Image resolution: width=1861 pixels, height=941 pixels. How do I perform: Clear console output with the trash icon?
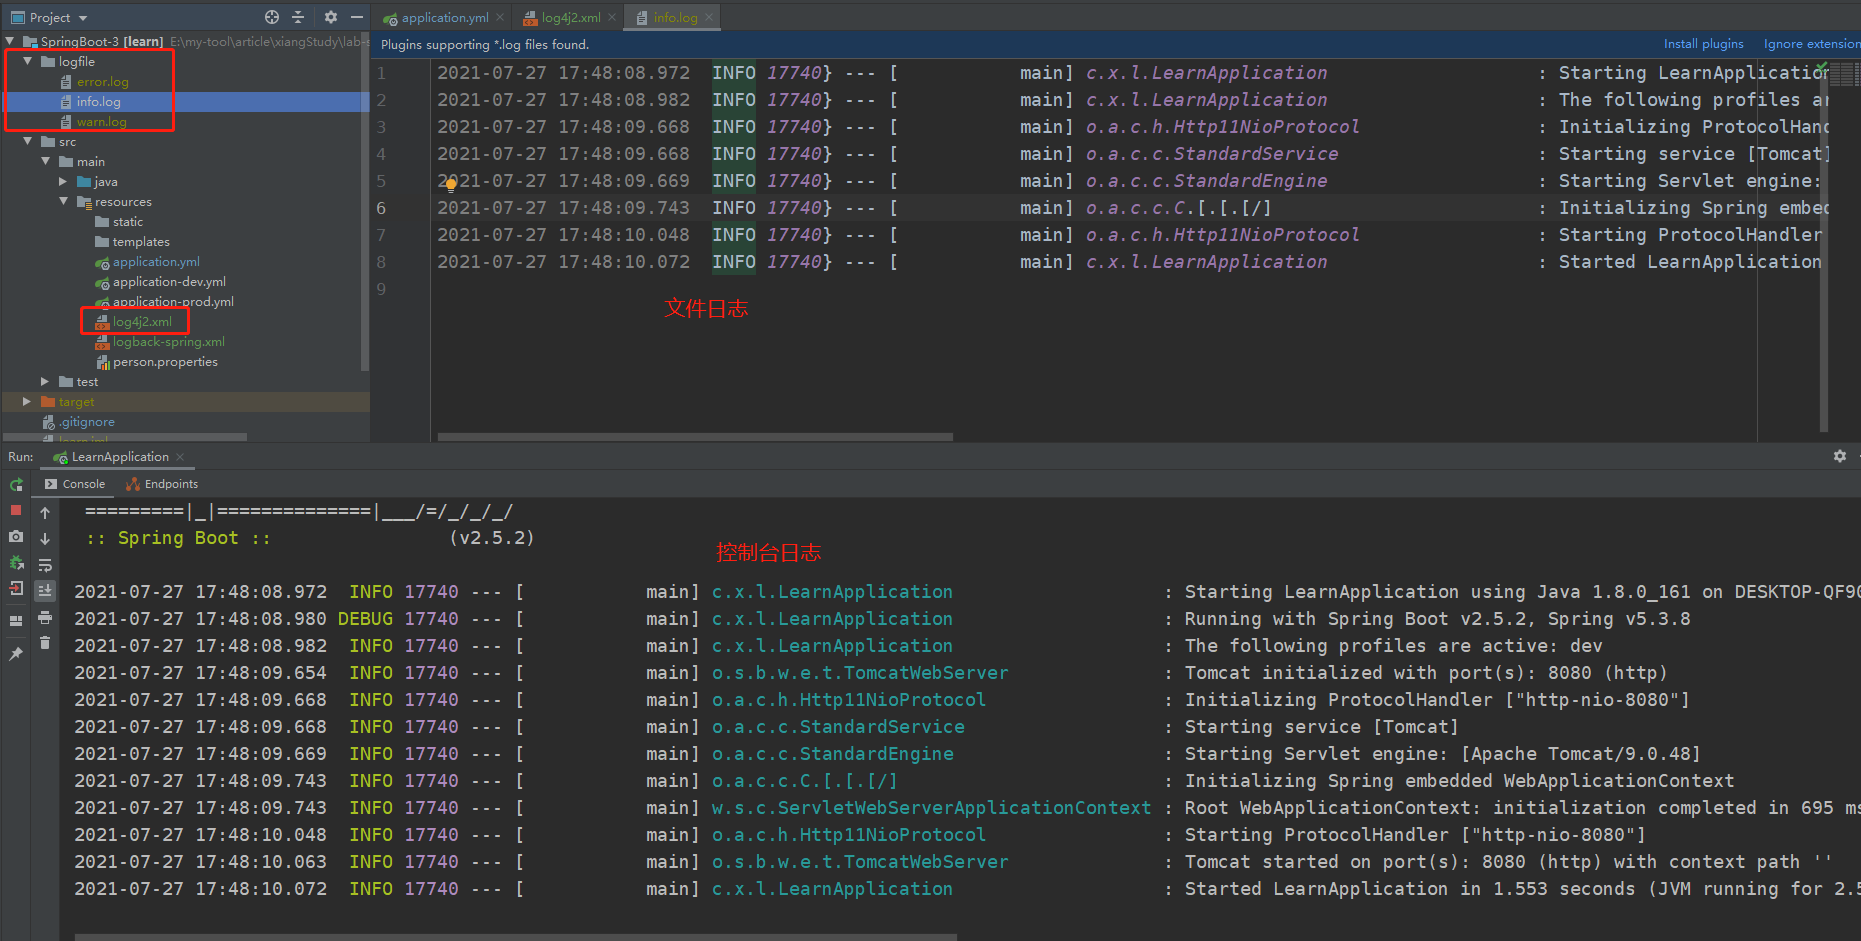tap(45, 643)
